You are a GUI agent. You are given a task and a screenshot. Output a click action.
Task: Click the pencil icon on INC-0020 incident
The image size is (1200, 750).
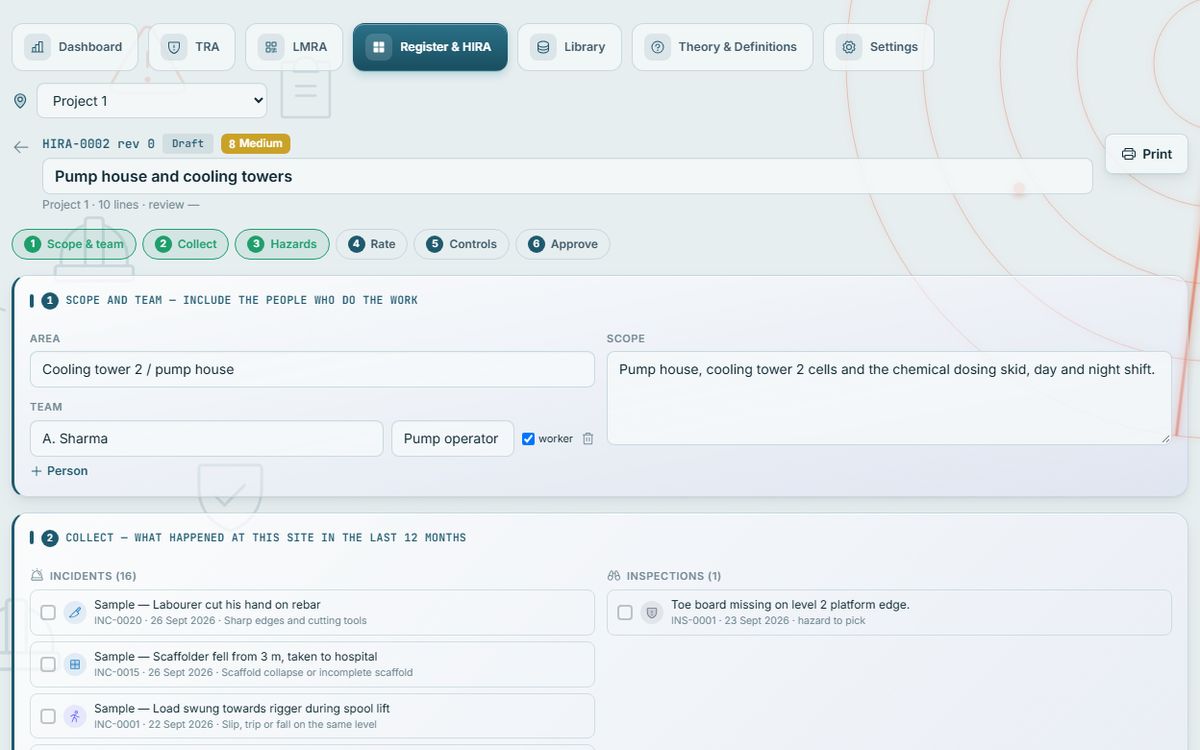(75, 612)
